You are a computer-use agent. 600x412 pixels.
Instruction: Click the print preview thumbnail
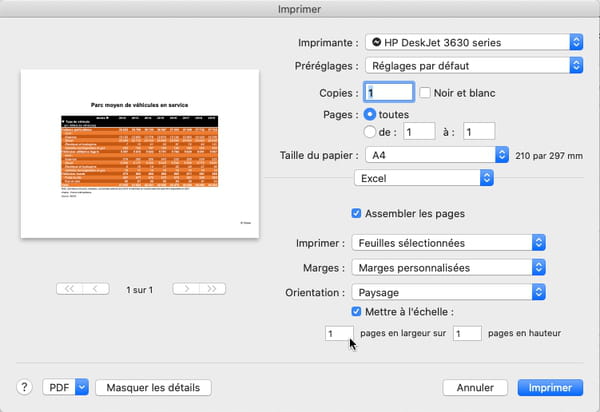(x=140, y=154)
